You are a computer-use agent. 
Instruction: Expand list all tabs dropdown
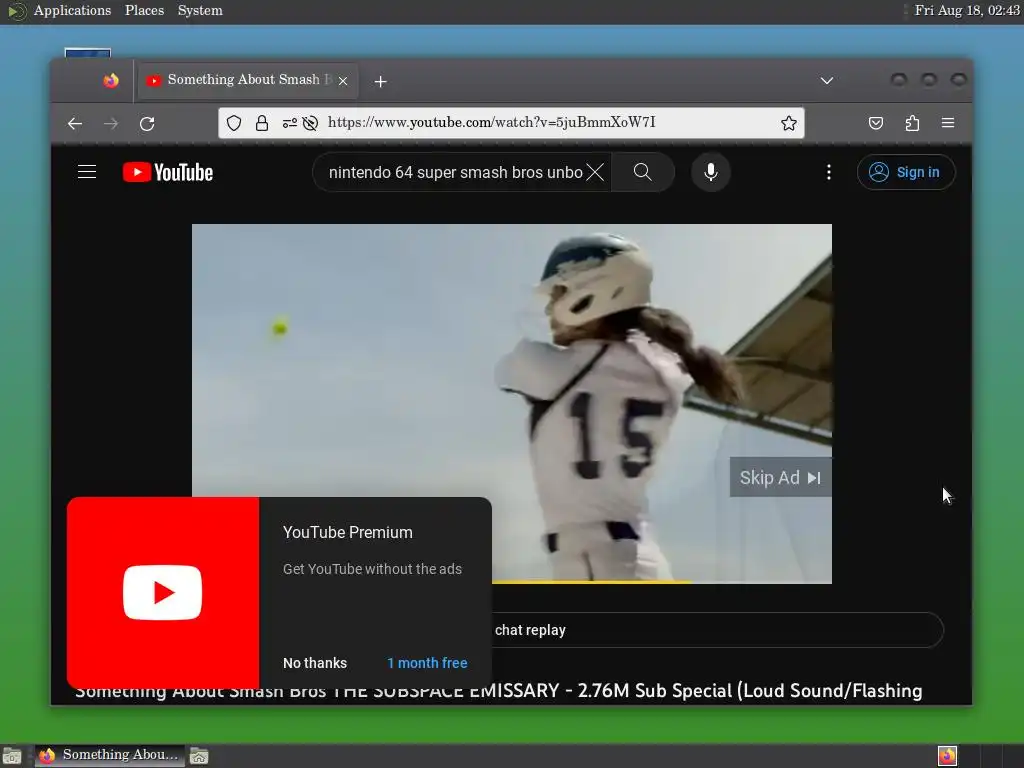click(827, 80)
